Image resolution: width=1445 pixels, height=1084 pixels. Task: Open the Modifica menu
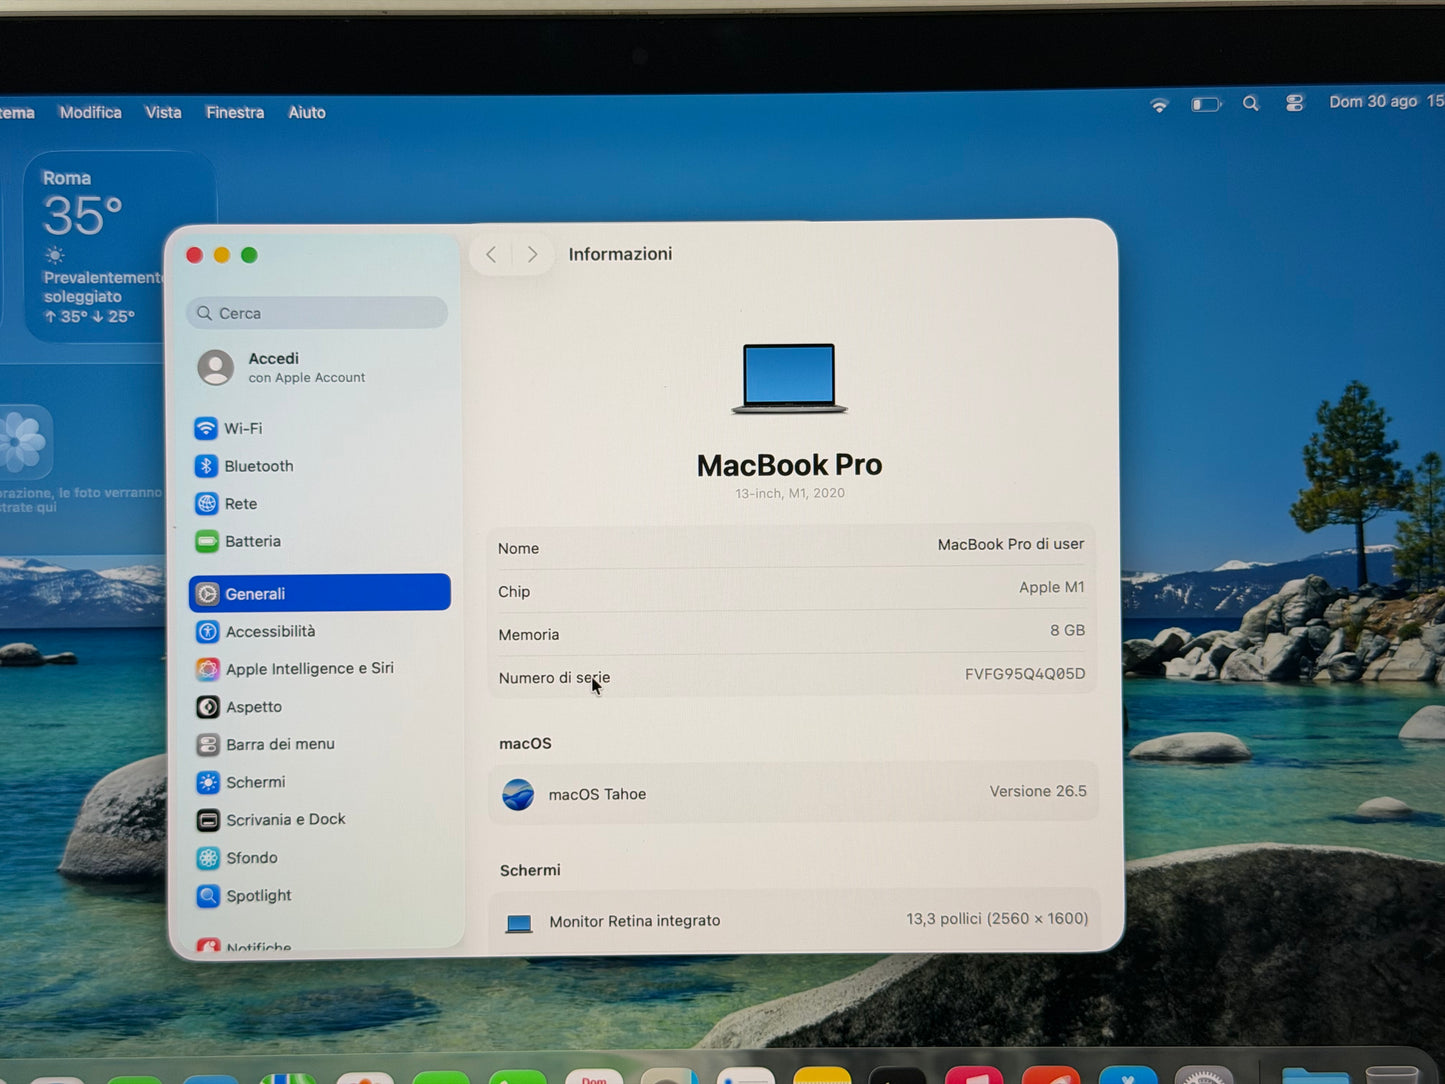click(90, 112)
